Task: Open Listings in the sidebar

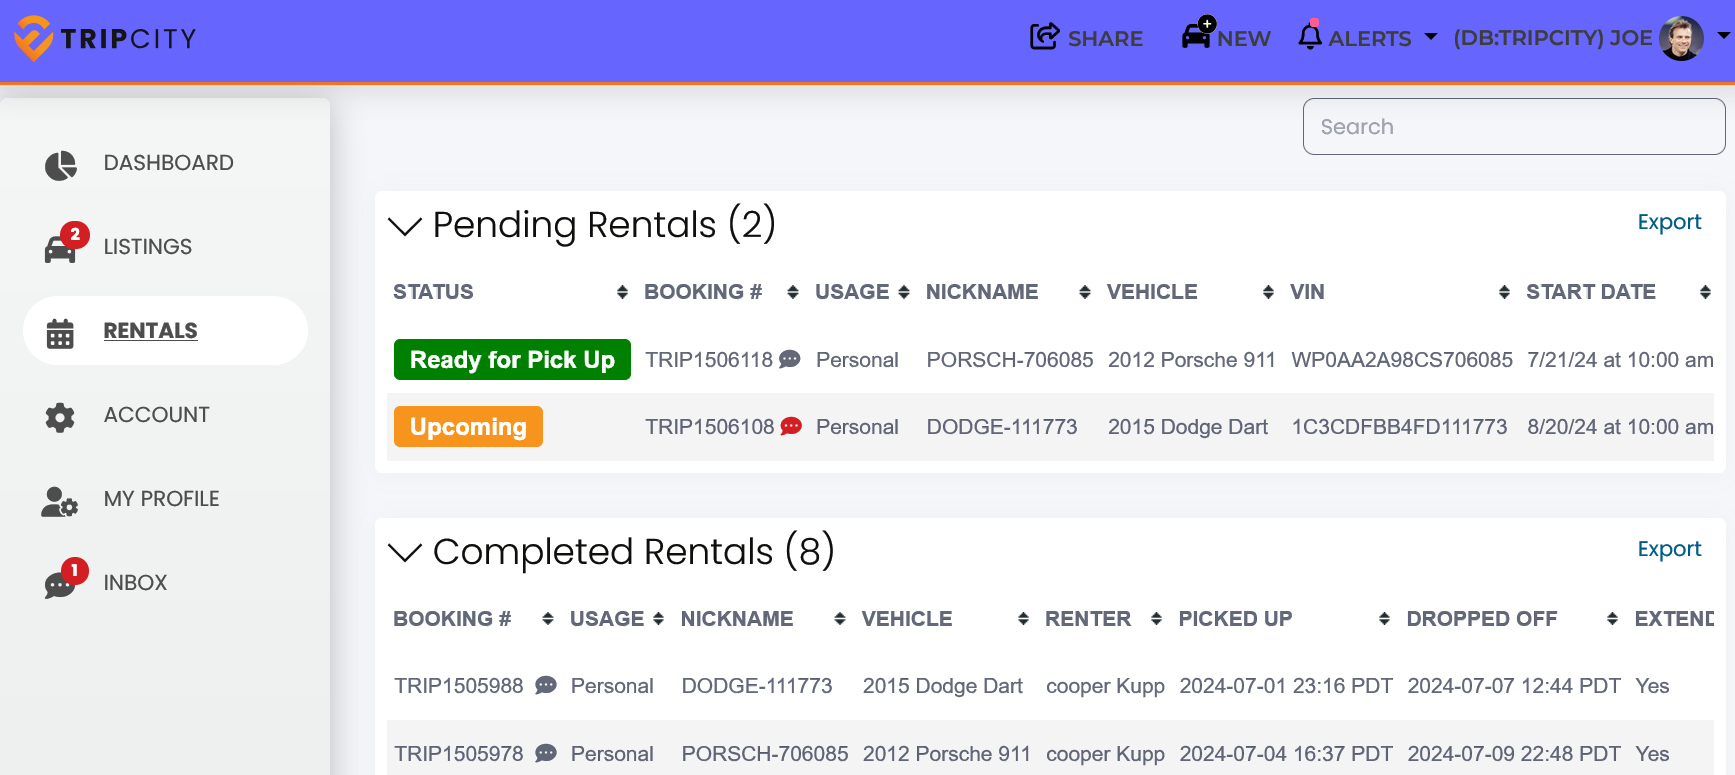Action: click(x=147, y=247)
